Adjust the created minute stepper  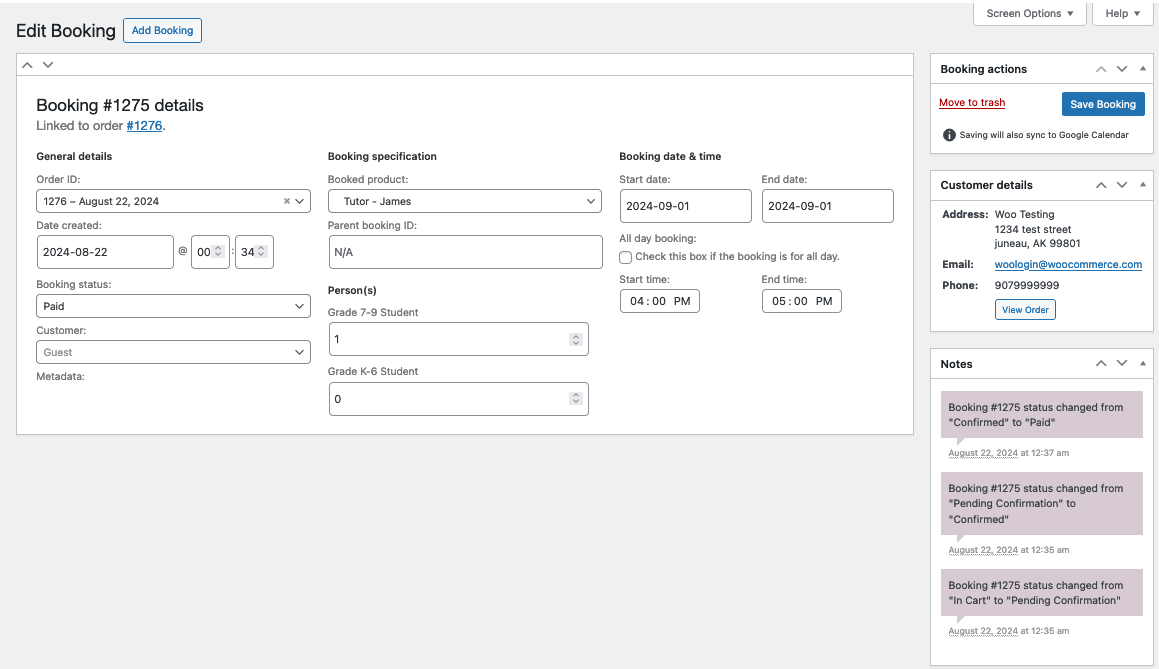(261, 252)
